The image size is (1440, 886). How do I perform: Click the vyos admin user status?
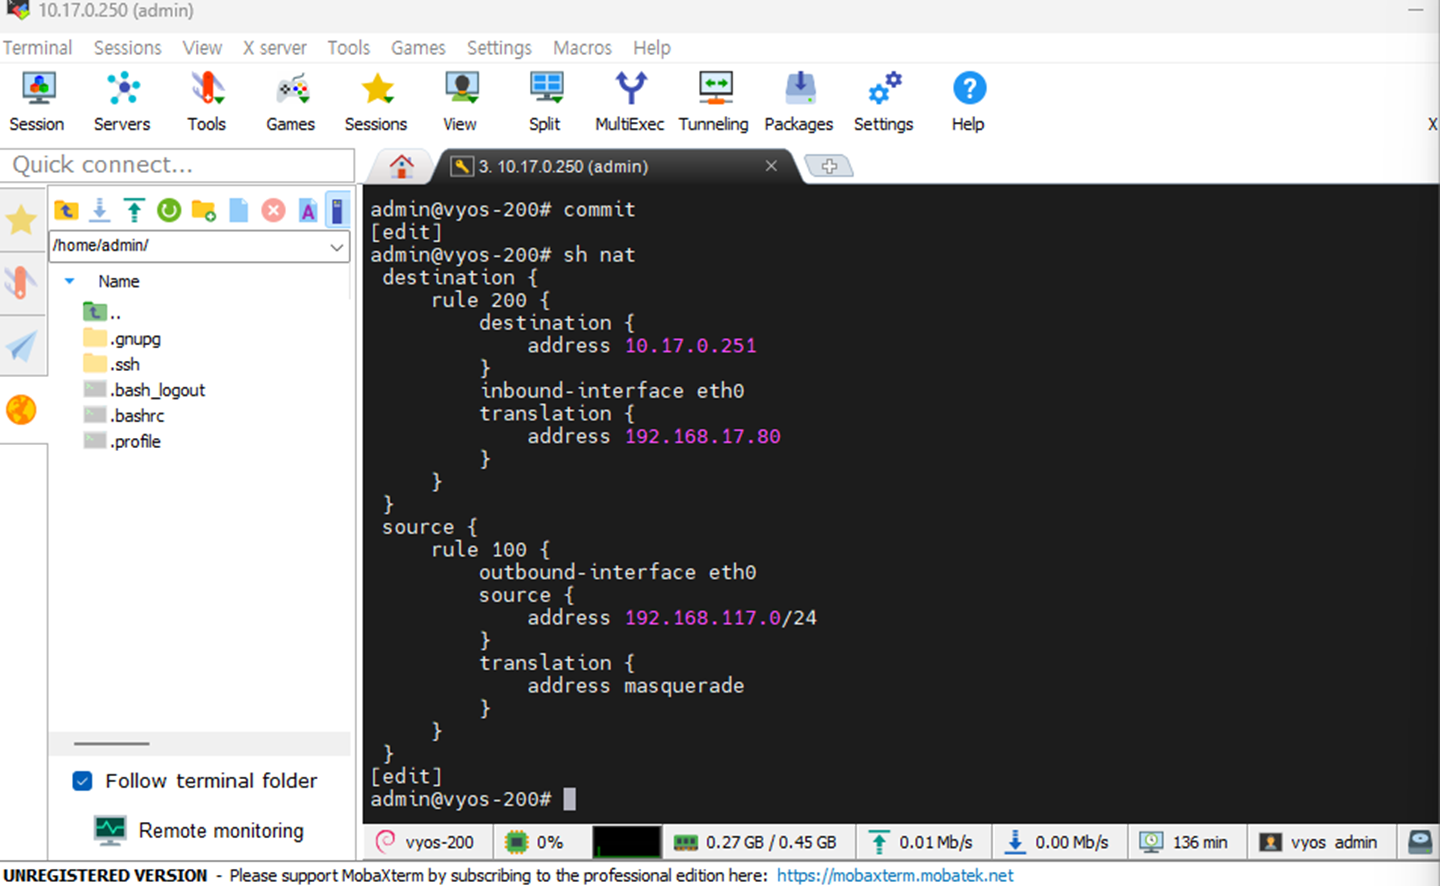click(1318, 842)
